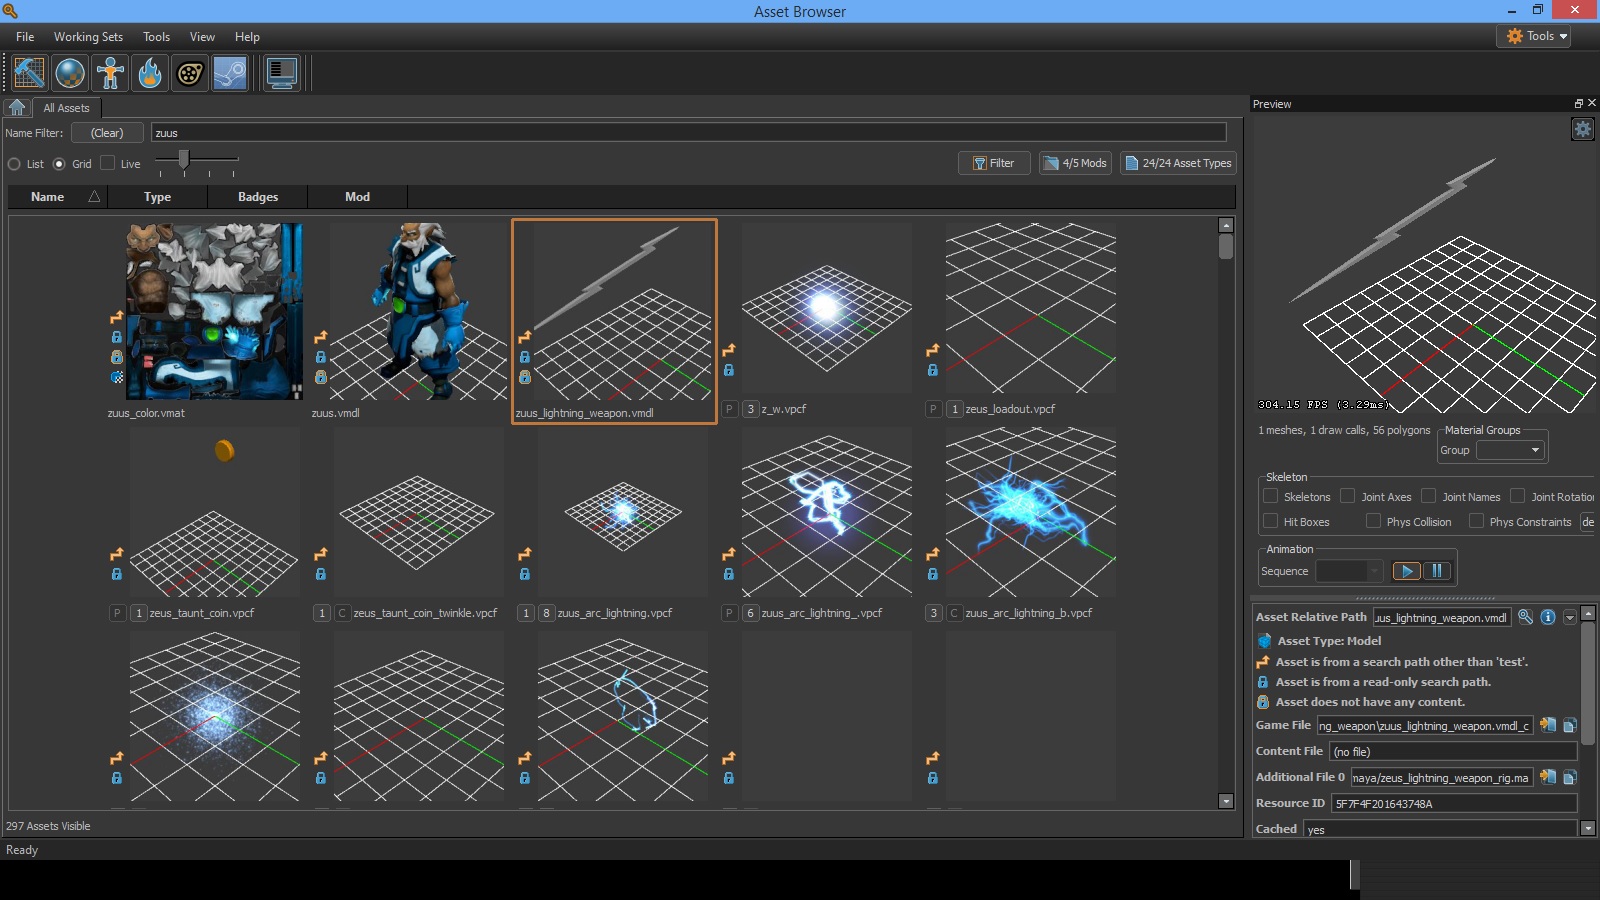
Task: Enable Joint Axes display
Action: [x=1347, y=496]
